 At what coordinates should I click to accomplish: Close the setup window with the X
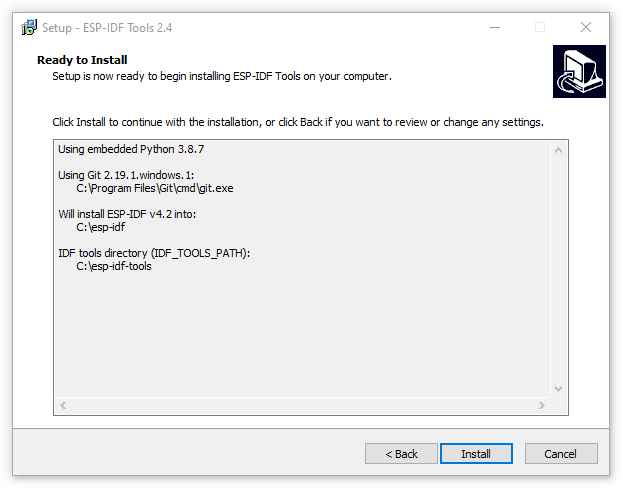[x=585, y=27]
